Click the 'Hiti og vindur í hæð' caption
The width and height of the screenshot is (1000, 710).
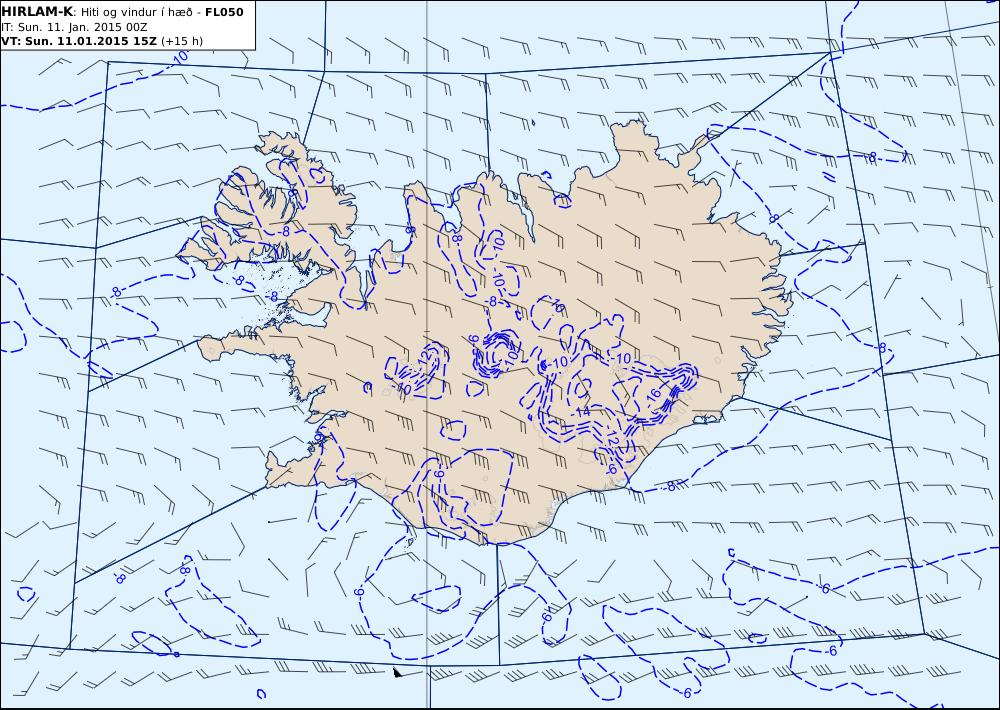pyautogui.click(x=136, y=12)
